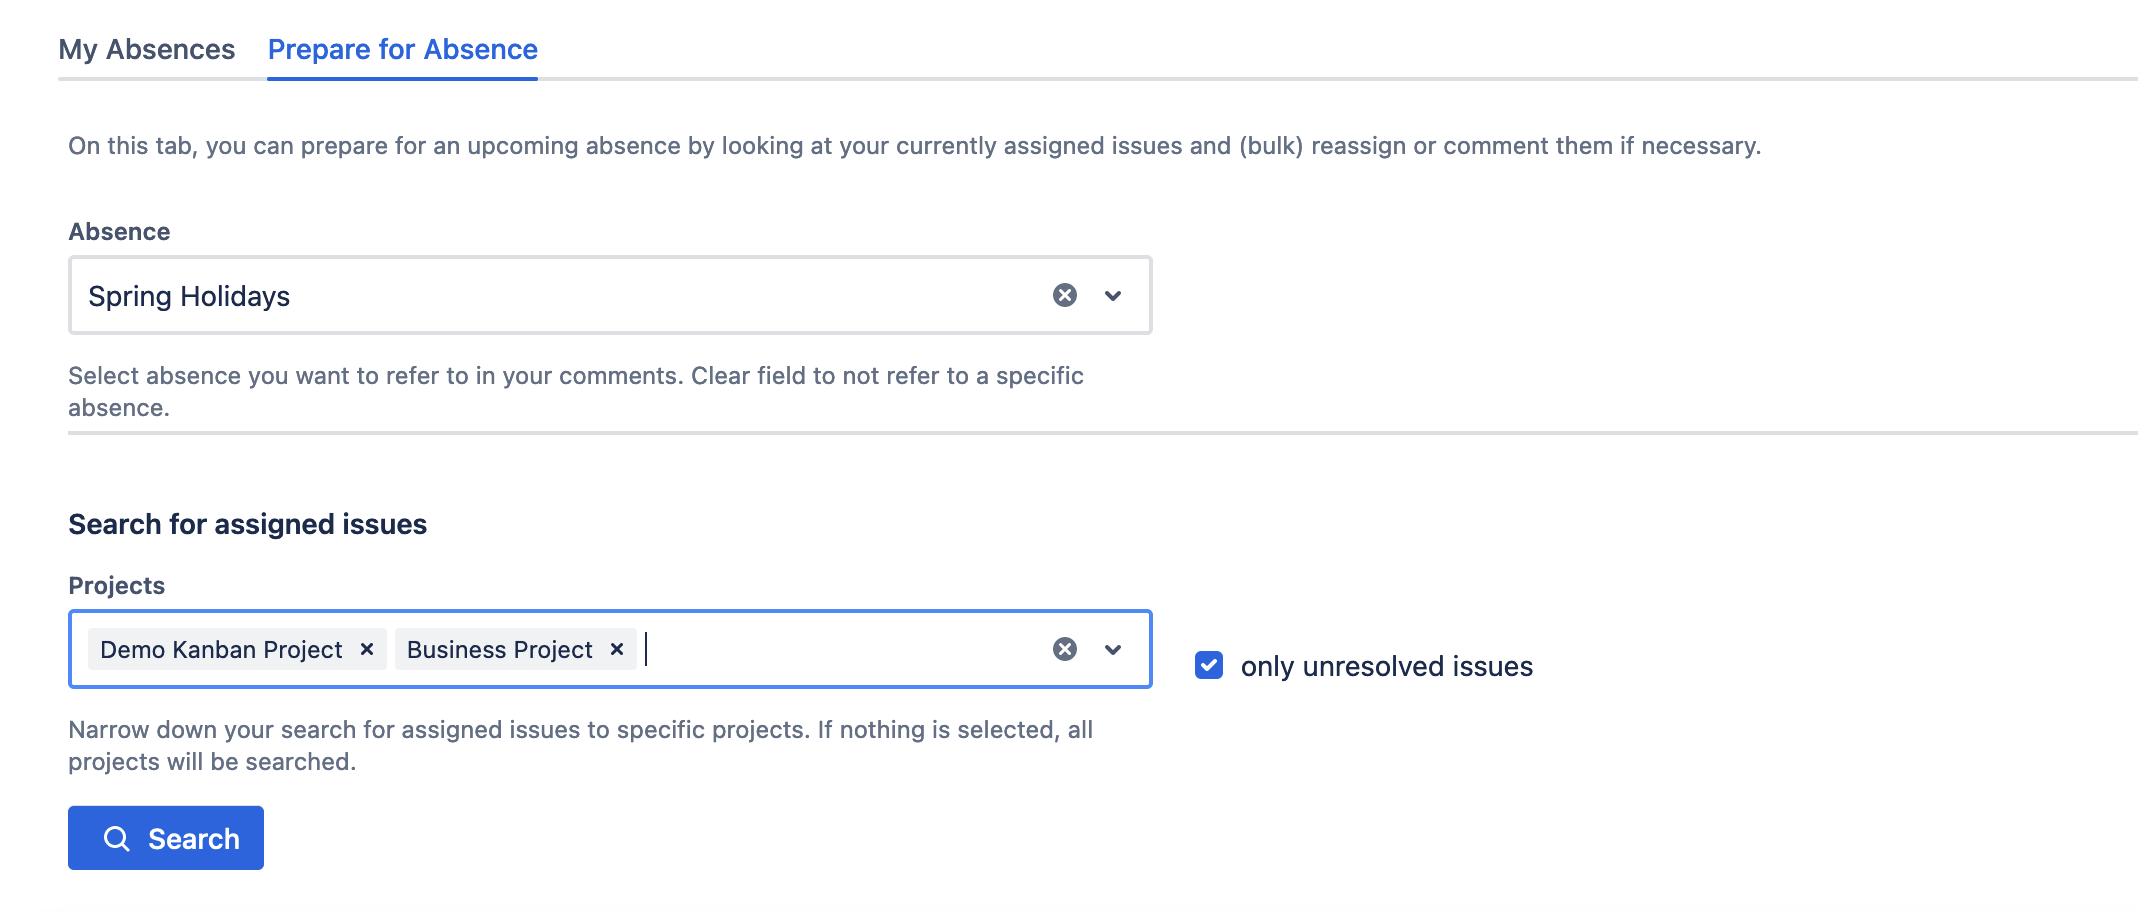This screenshot has width=2138, height=912.
Task: Click the 'only unresolved issues' label text
Action: (1386, 666)
